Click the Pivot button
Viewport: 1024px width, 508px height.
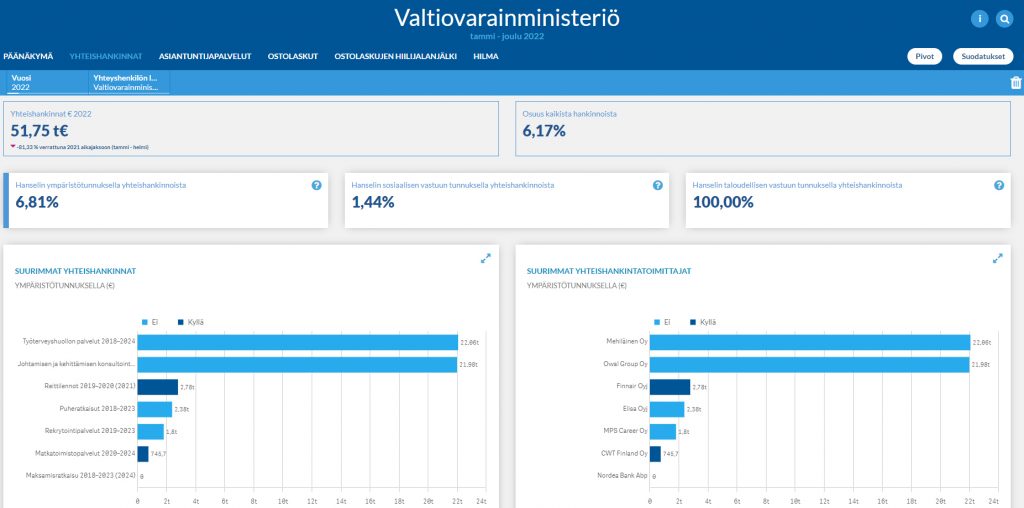click(x=924, y=56)
